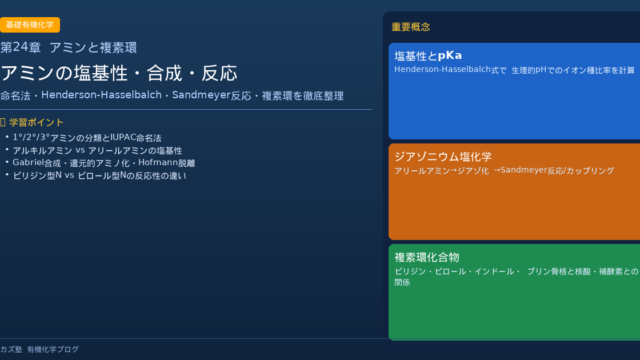Select the chapter heading 第24章 アミンと複素環
640x360 pixels.
69,48
